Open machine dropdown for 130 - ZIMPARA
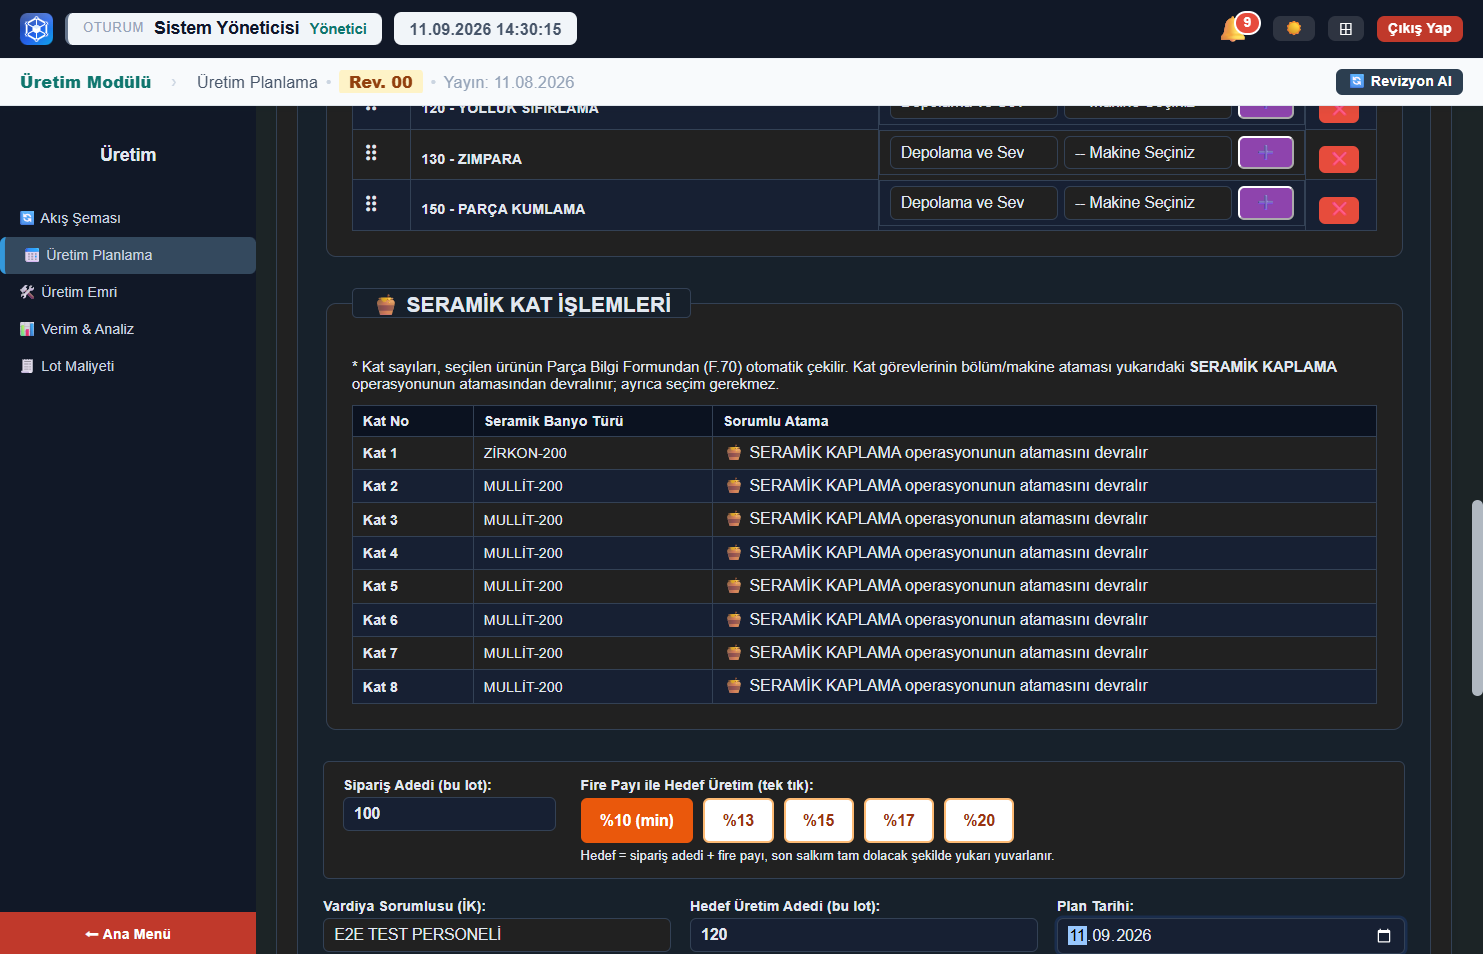The image size is (1483, 954). [1148, 153]
